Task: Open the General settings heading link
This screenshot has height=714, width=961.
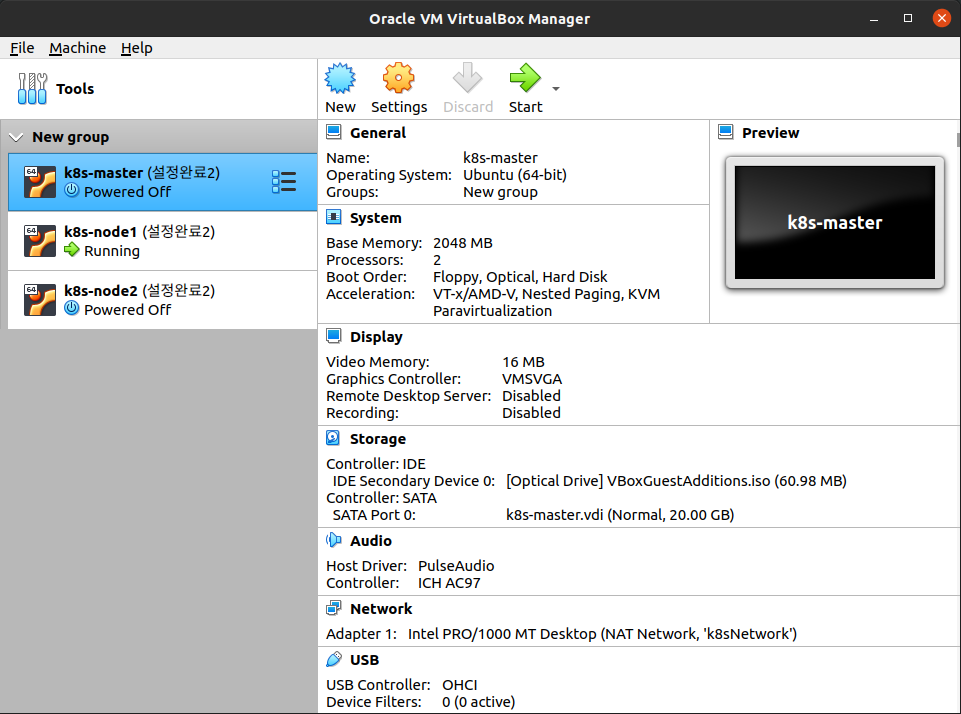Action: pyautogui.click(x=378, y=133)
